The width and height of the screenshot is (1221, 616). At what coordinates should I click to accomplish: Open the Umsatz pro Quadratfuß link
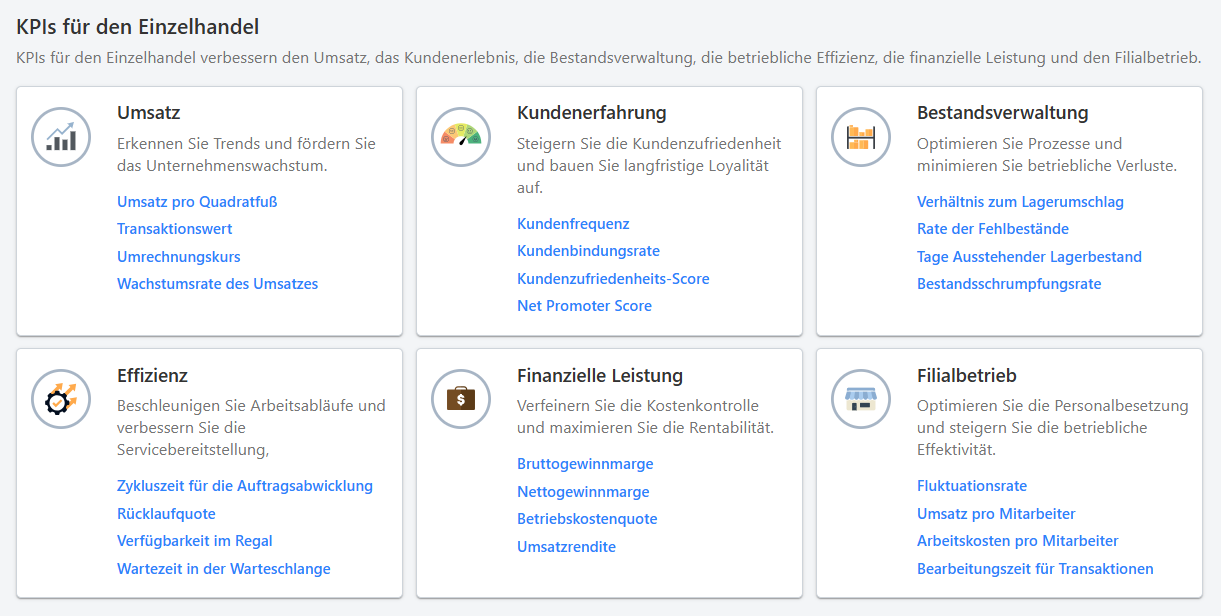coord(196,201)
